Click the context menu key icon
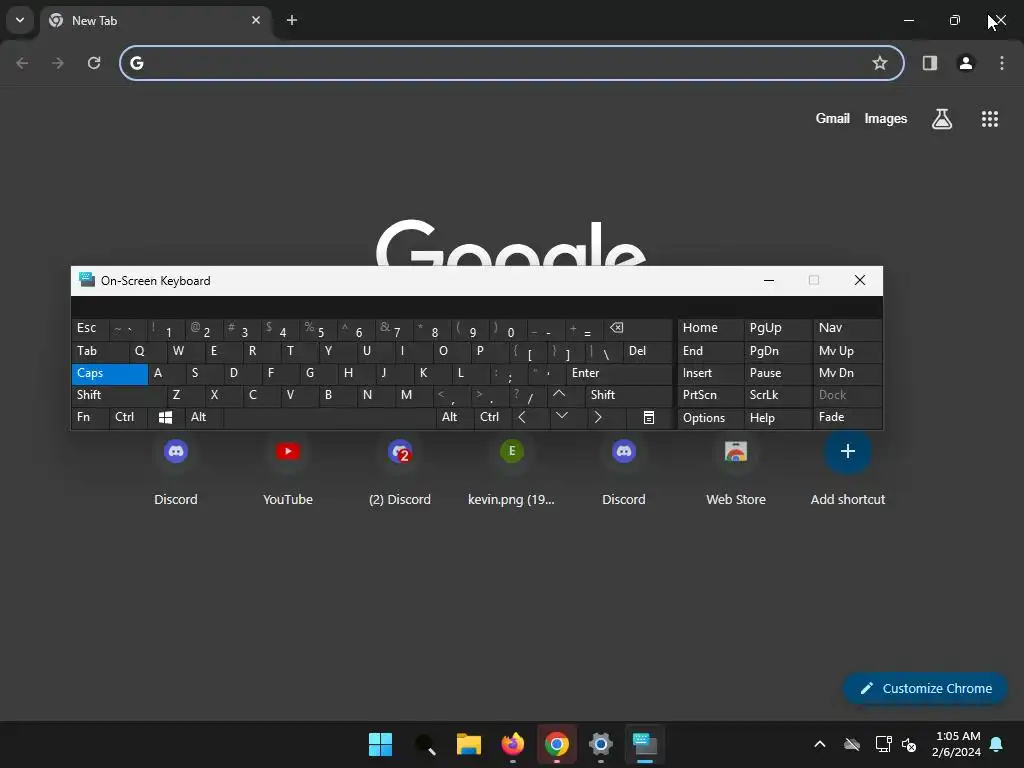 click(x=648, y=417)
